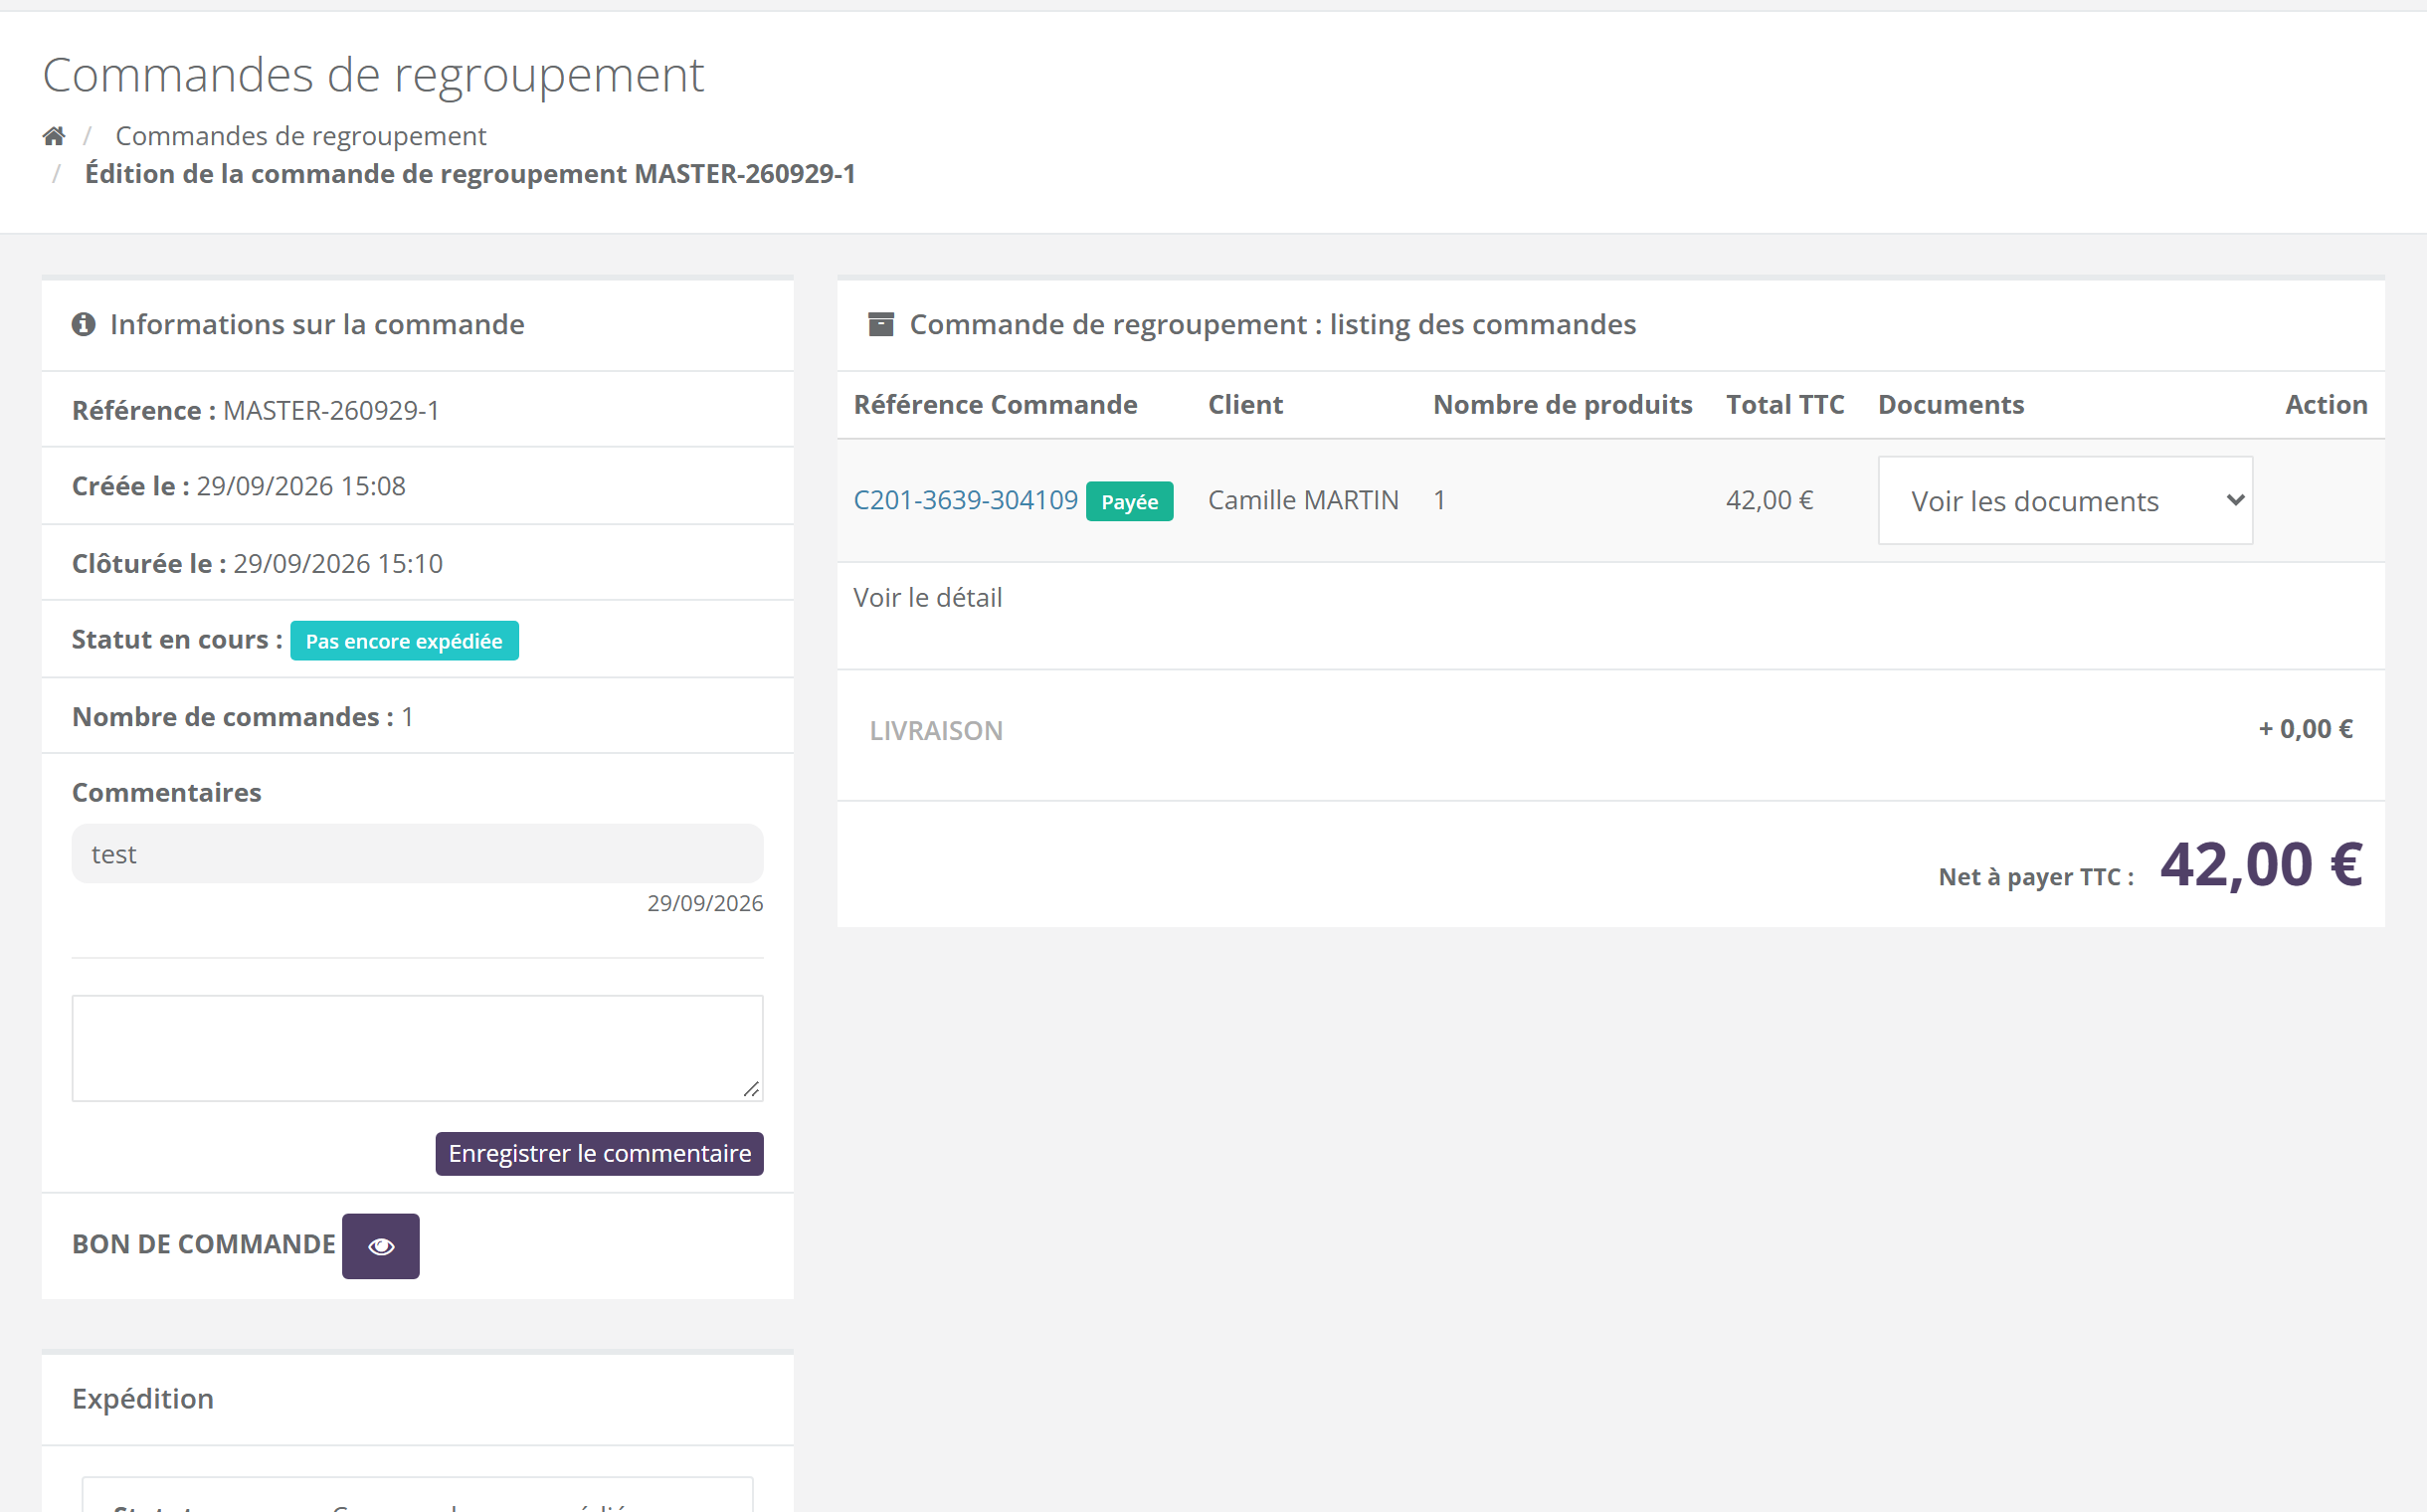Screen dimensions: 2427x1512
Task: Click the Pas encore expédiée status badge
Action: click(x=404, y=641)
